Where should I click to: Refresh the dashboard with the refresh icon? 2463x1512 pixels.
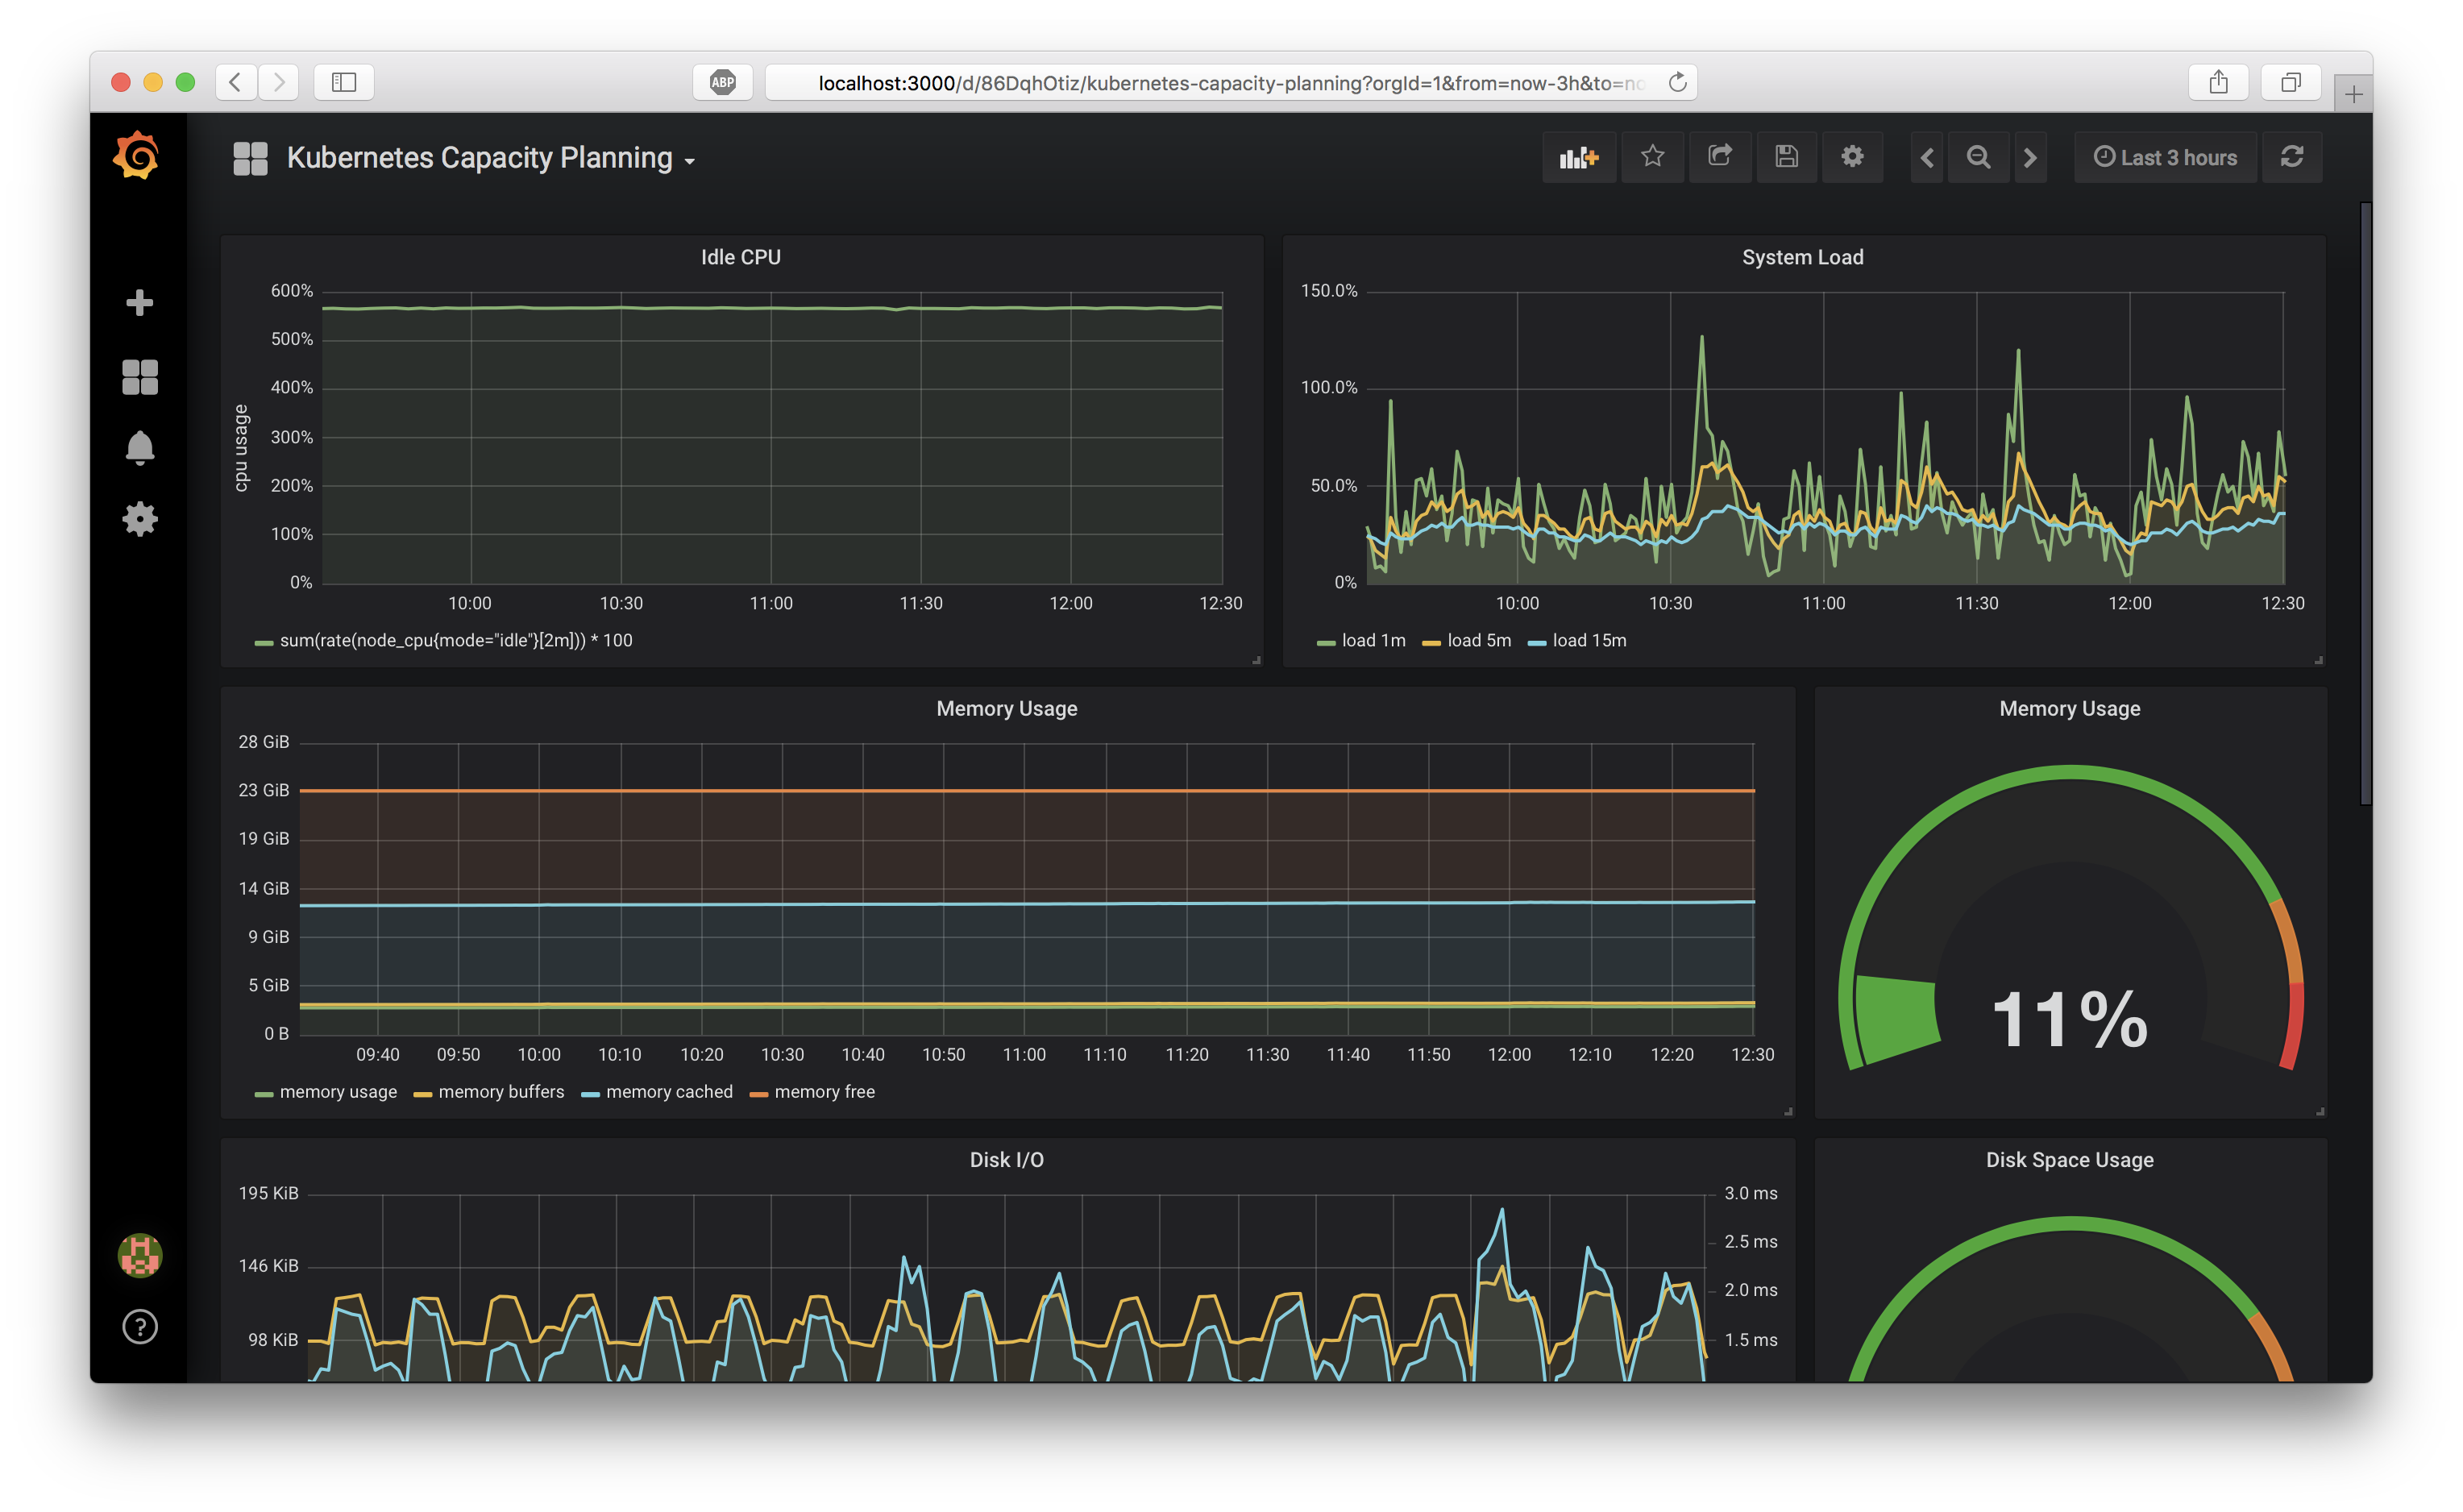pos(2292,157)
